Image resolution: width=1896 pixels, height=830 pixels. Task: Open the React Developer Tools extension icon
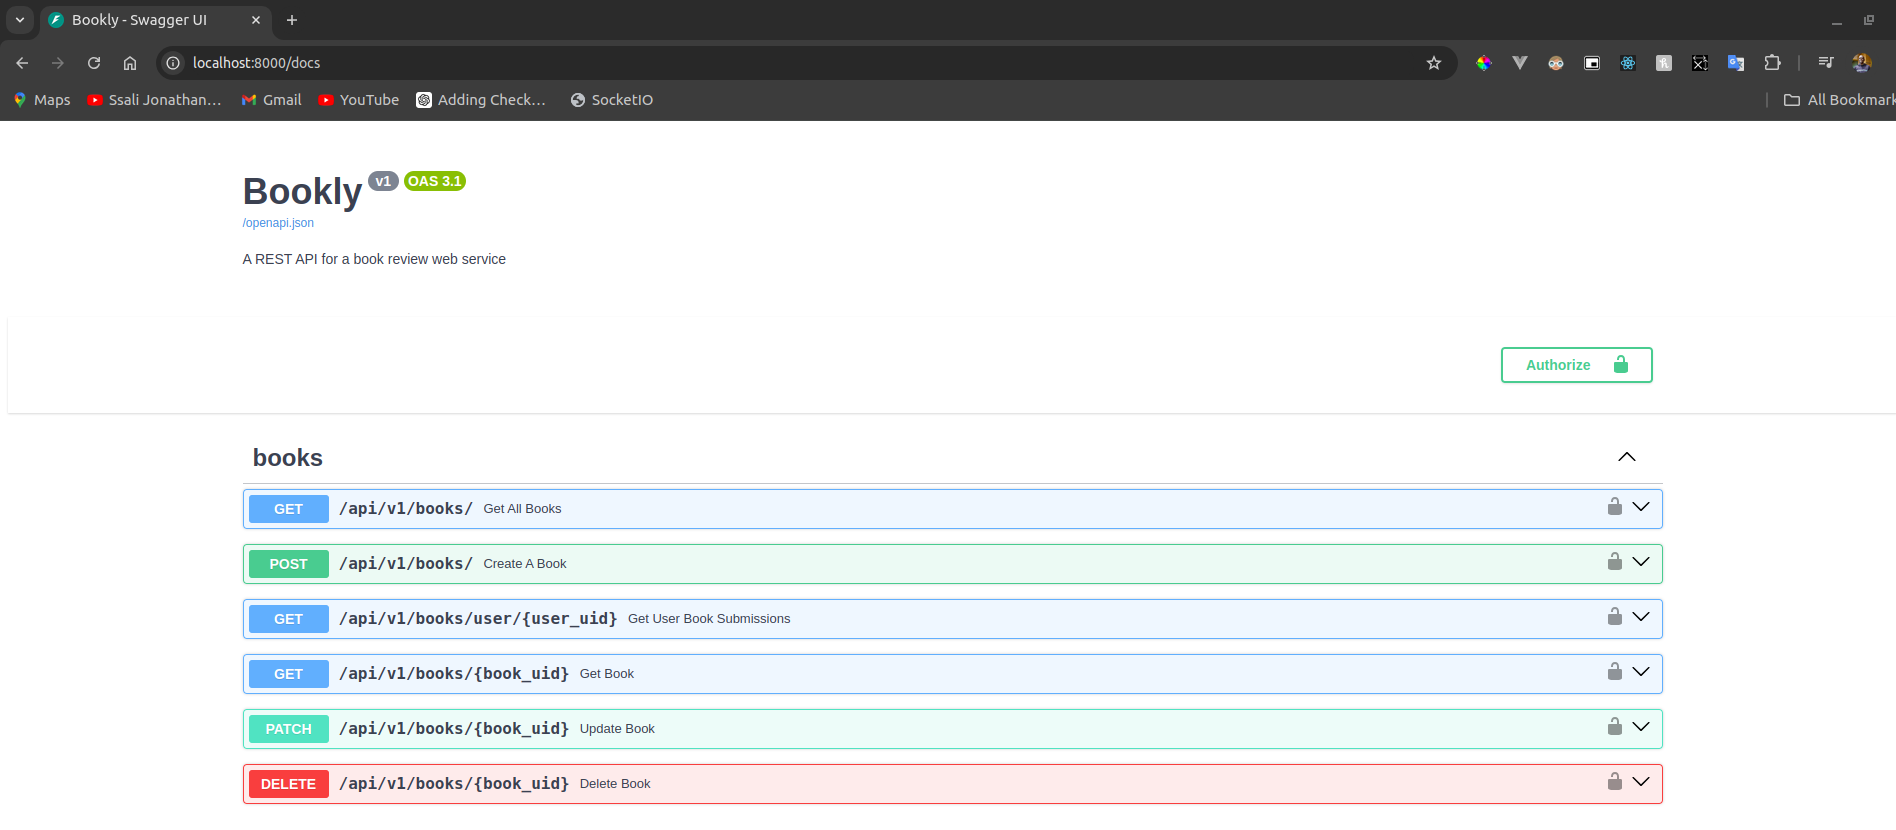[1628, 63]
